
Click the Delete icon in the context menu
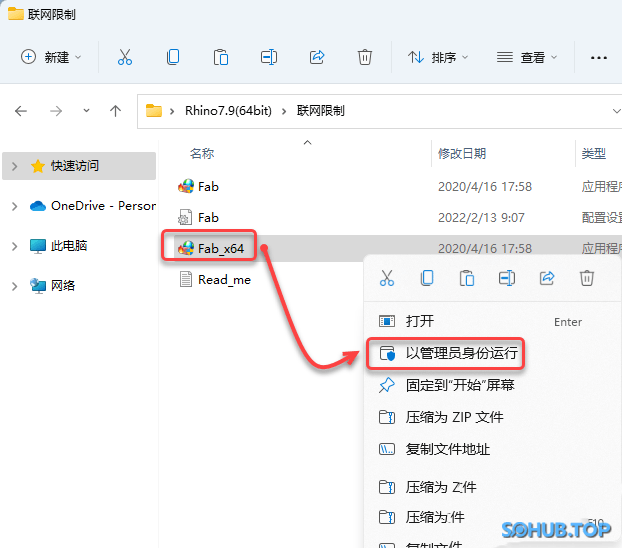pyautogui.click(x=587, y=278)
